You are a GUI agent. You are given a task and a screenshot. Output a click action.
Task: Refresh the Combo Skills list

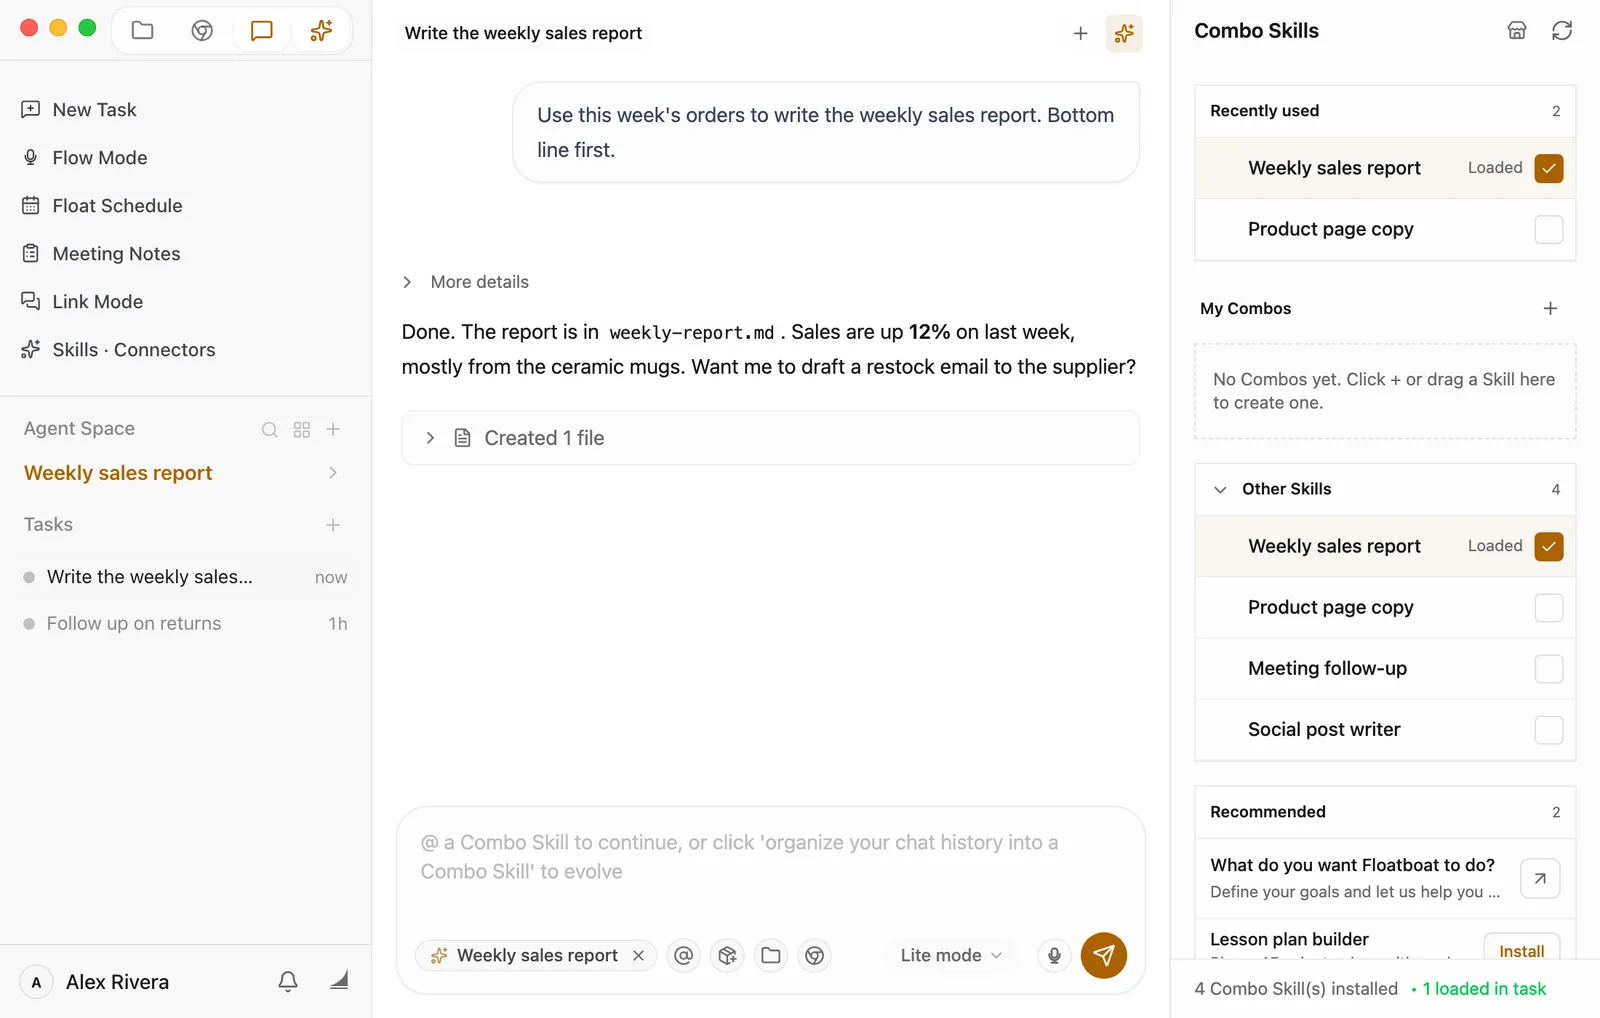(1561, 31)
